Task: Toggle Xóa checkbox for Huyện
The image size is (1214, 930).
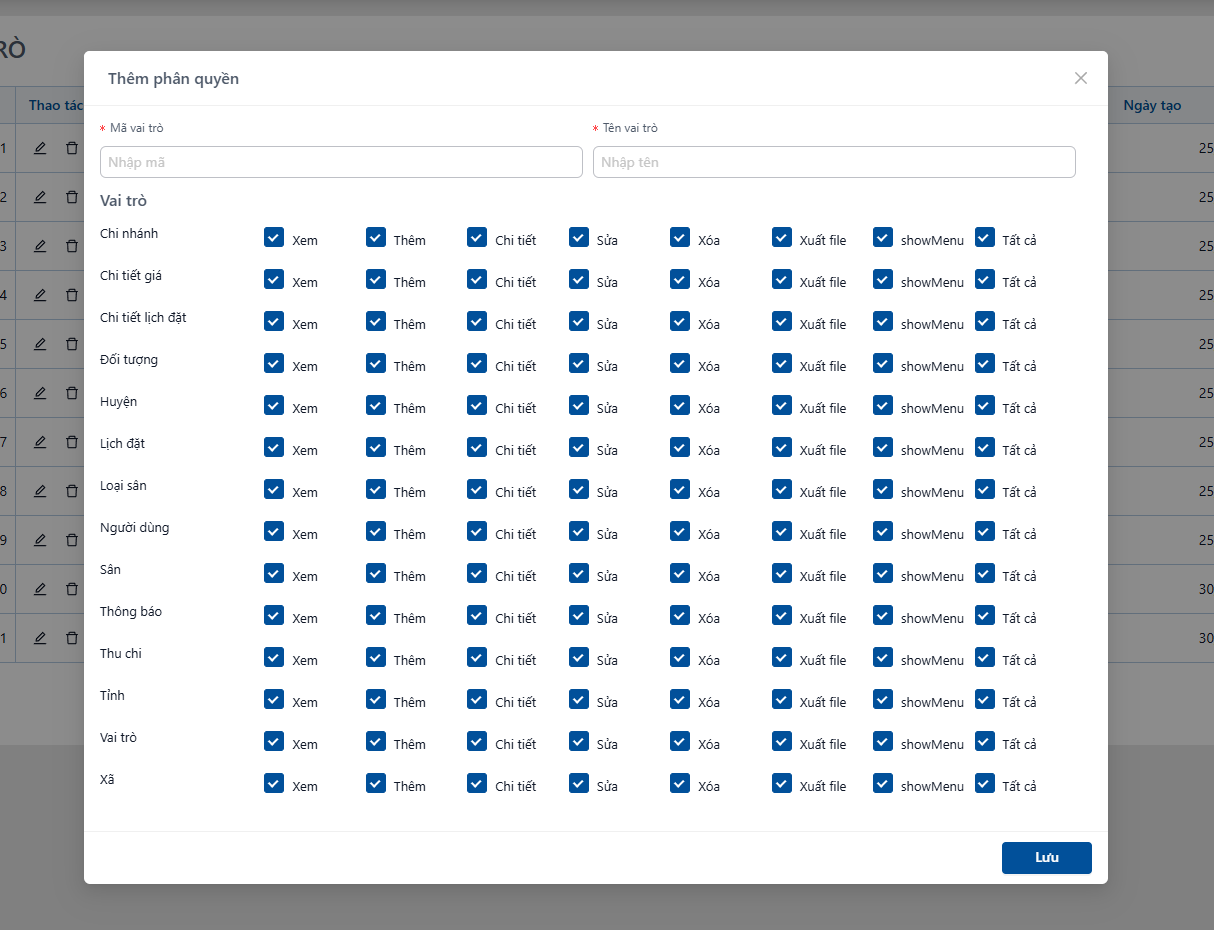Action: pos(680,405)
